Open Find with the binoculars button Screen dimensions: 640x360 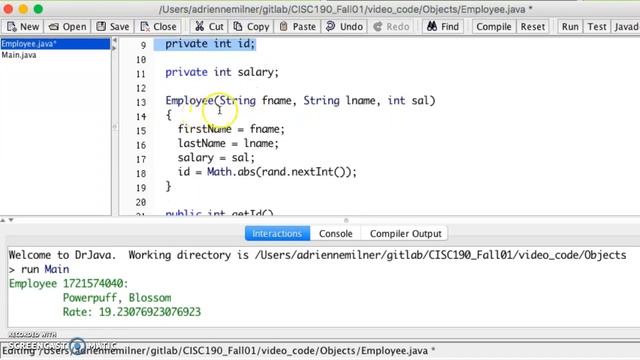443,27
